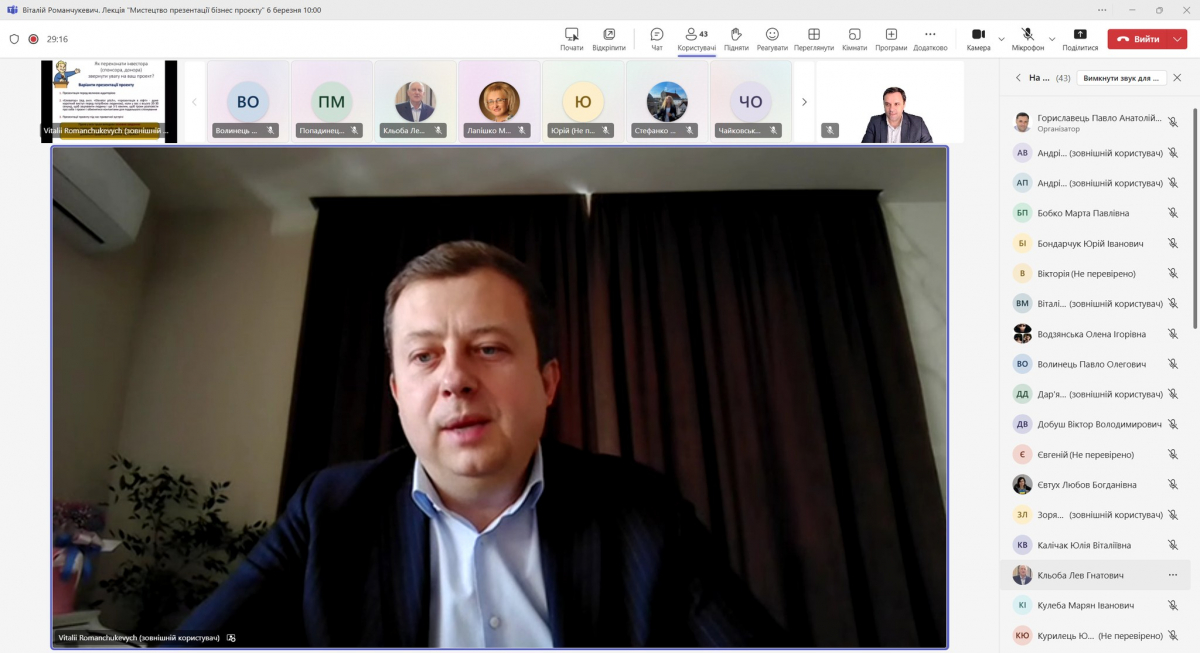1200x653 pixels.
Task: Open dropdown arrow beside Вийти button
Action: [x=1177, y=39]
